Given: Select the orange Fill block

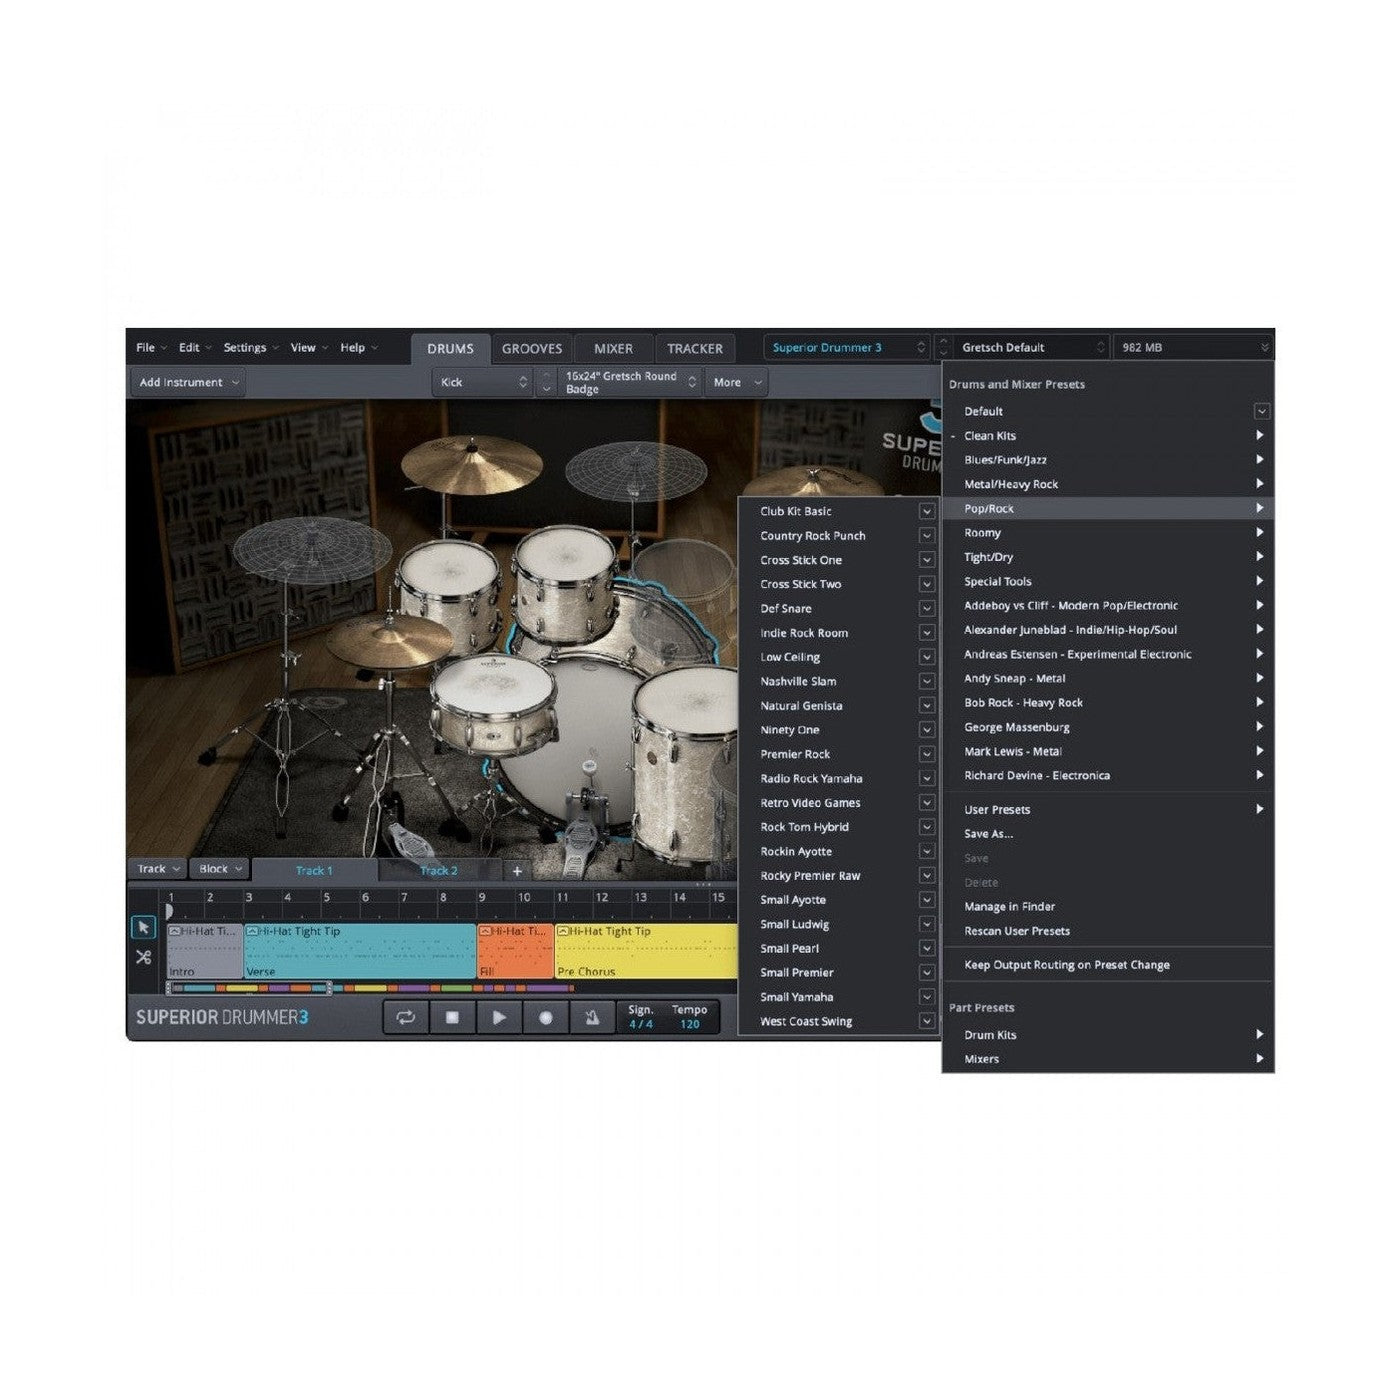Looking at the screenshot, I should [516, 951].
